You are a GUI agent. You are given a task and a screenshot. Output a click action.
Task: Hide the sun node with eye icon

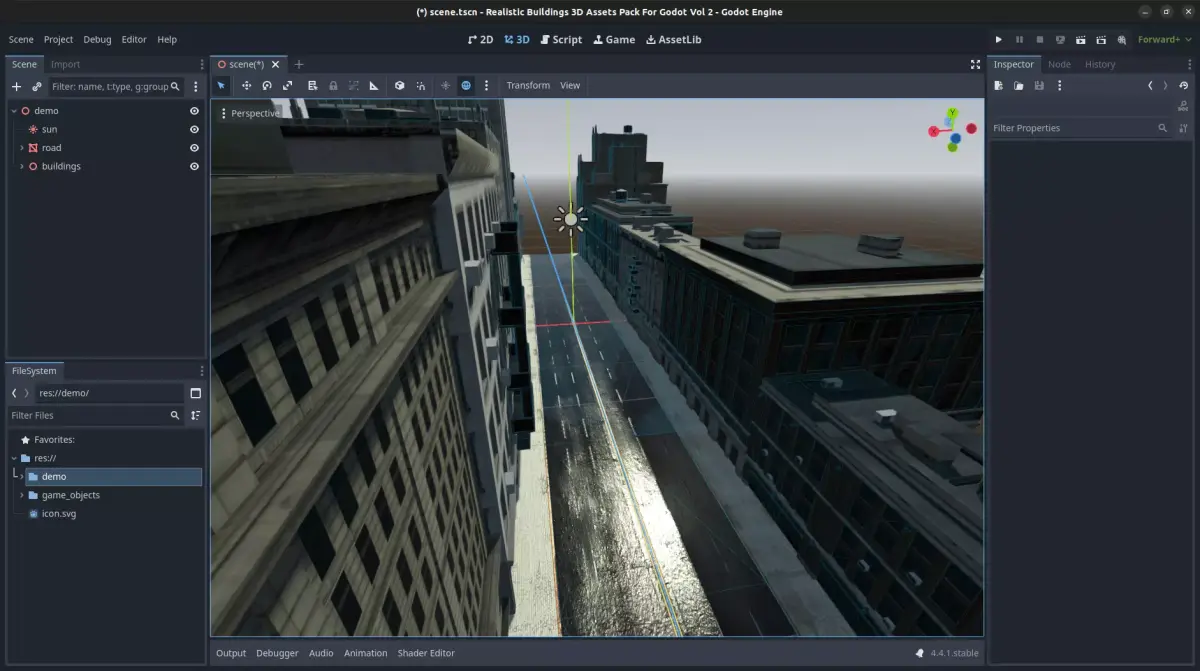(194, 129)
